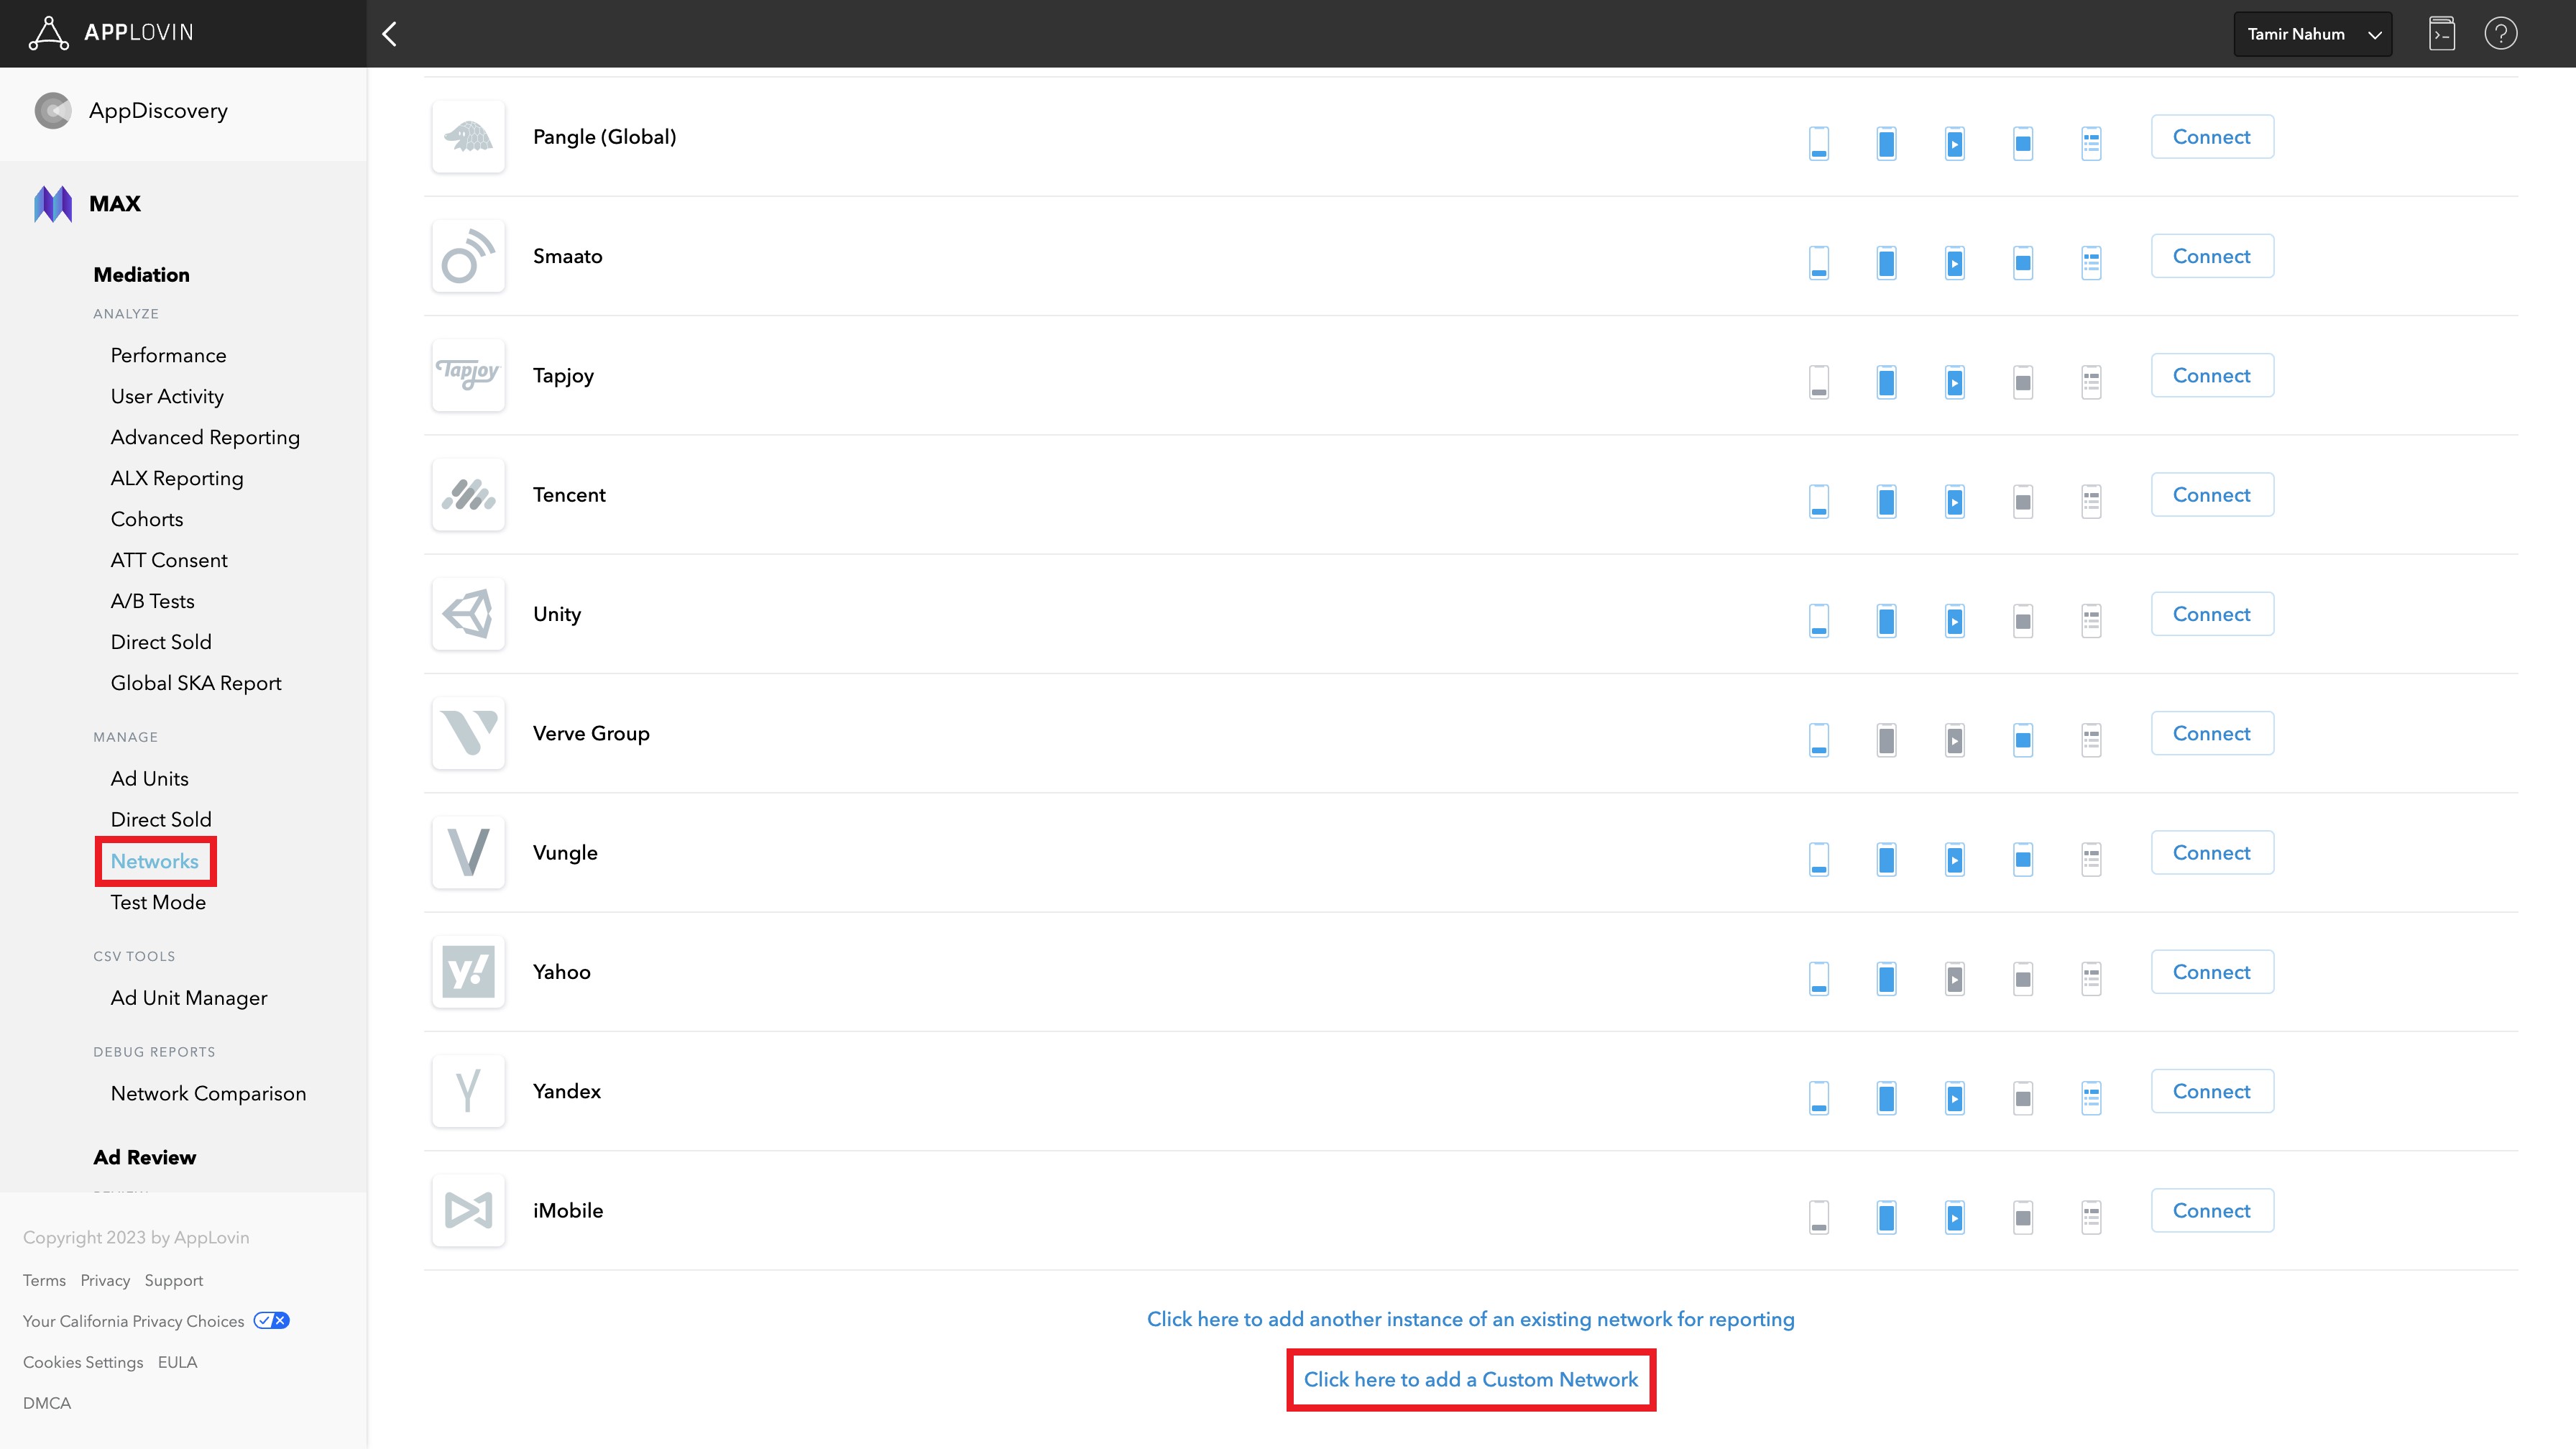Screen dimensions: 2576x1449
Task: Click the Pangle banner ad format icon
Action: click(1819, 143)
